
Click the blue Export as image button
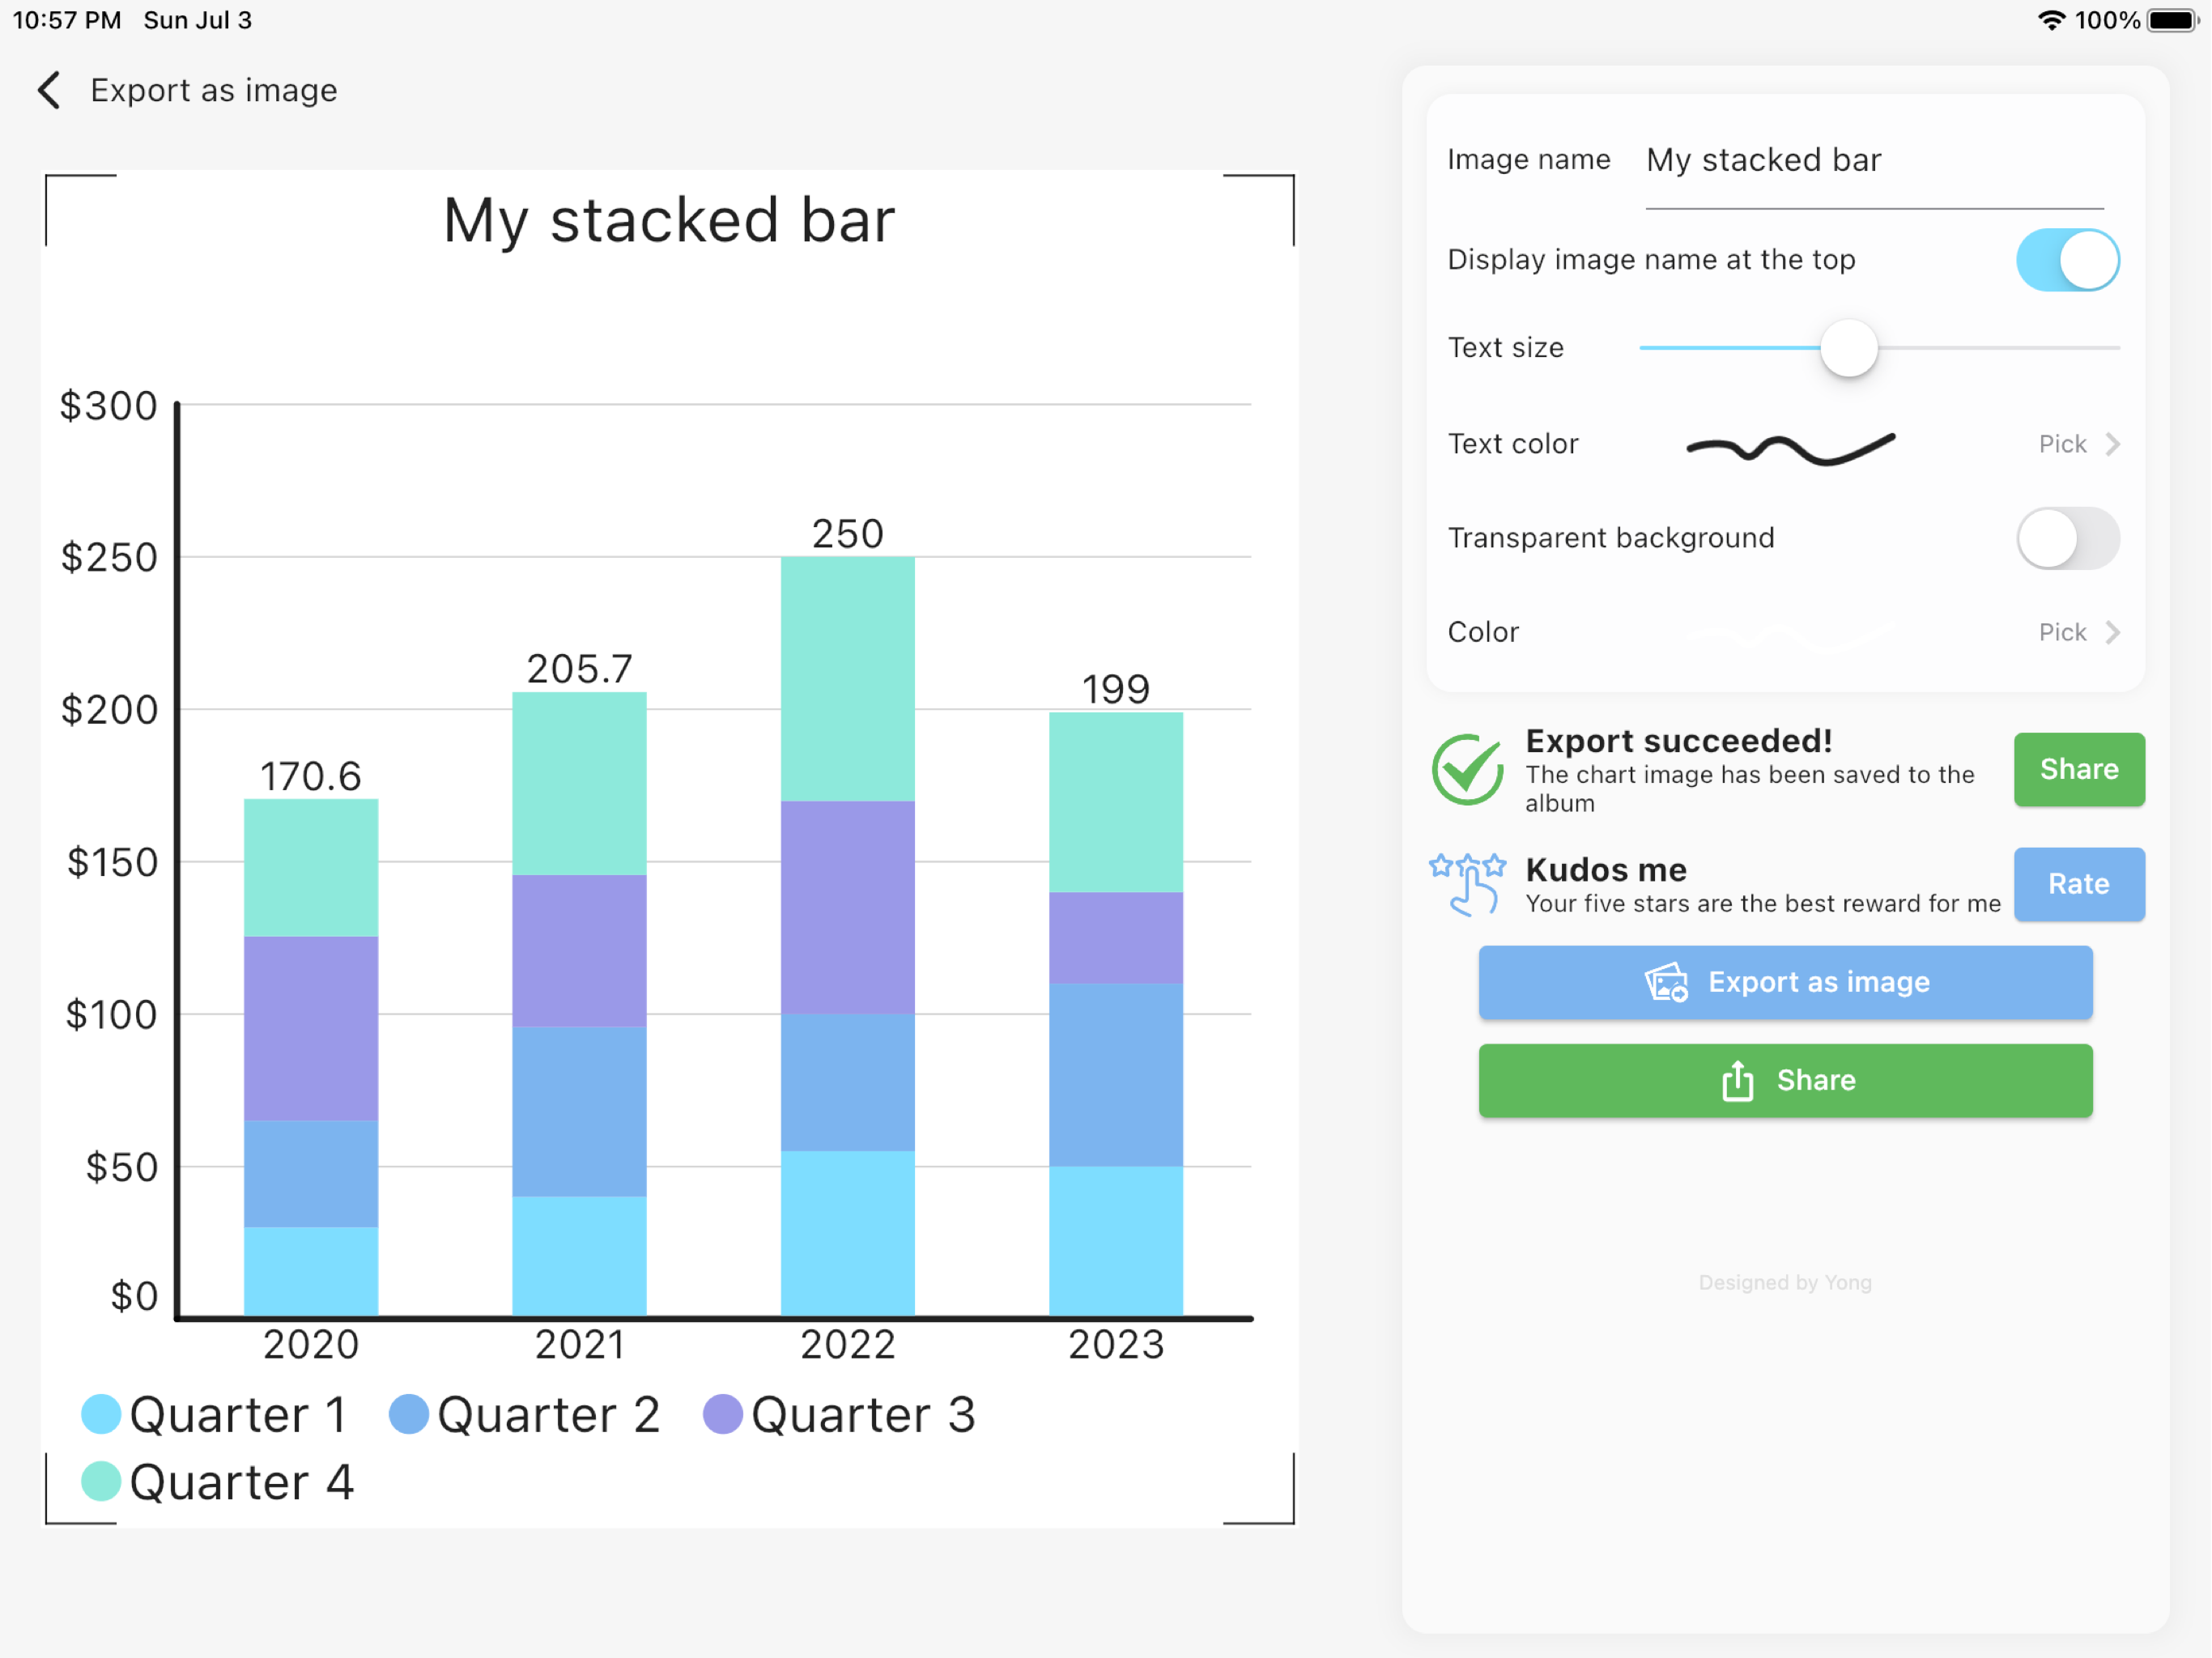1785,982
